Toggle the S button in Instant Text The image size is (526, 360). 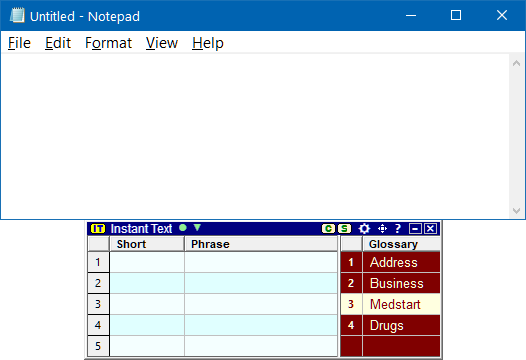point(344,229)
